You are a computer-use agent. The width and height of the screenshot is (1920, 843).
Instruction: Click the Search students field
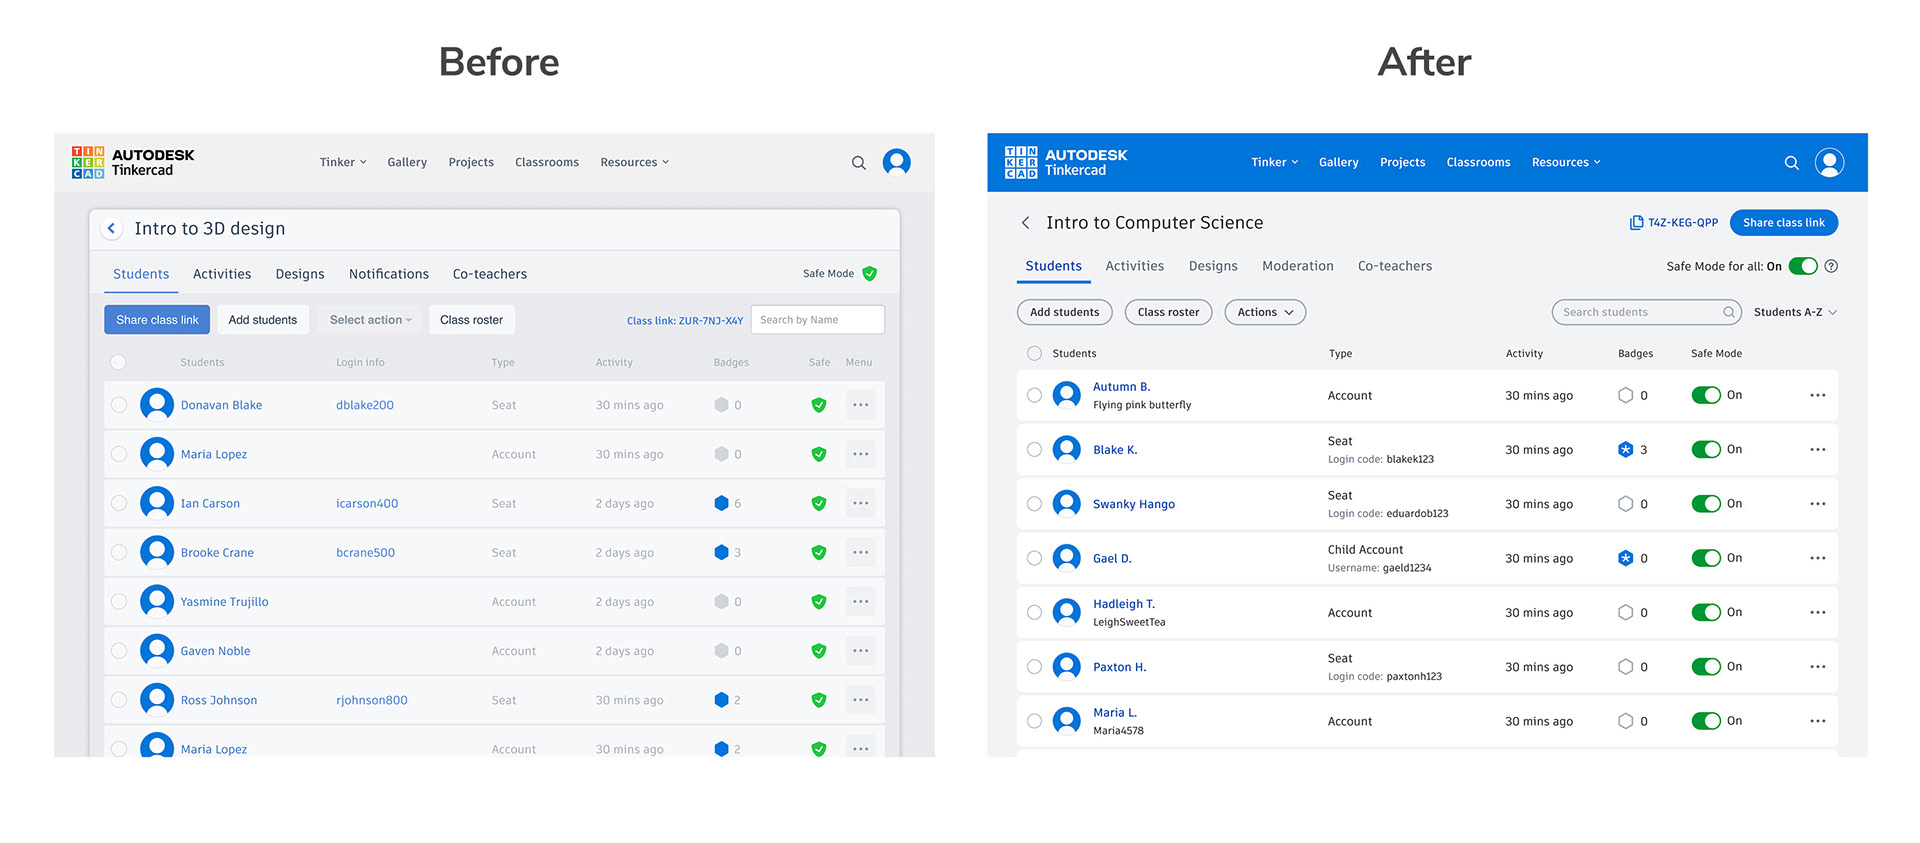point(1646,312)
